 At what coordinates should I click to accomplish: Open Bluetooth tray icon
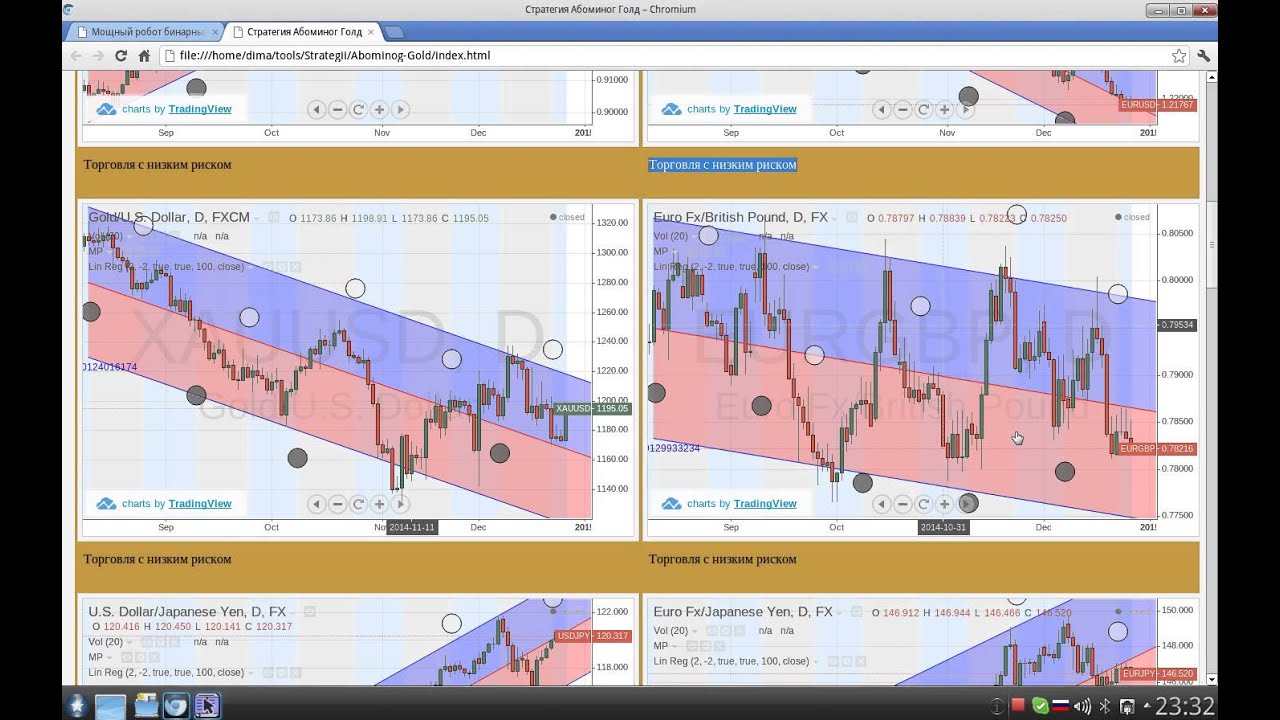[x=1105, y=706]
